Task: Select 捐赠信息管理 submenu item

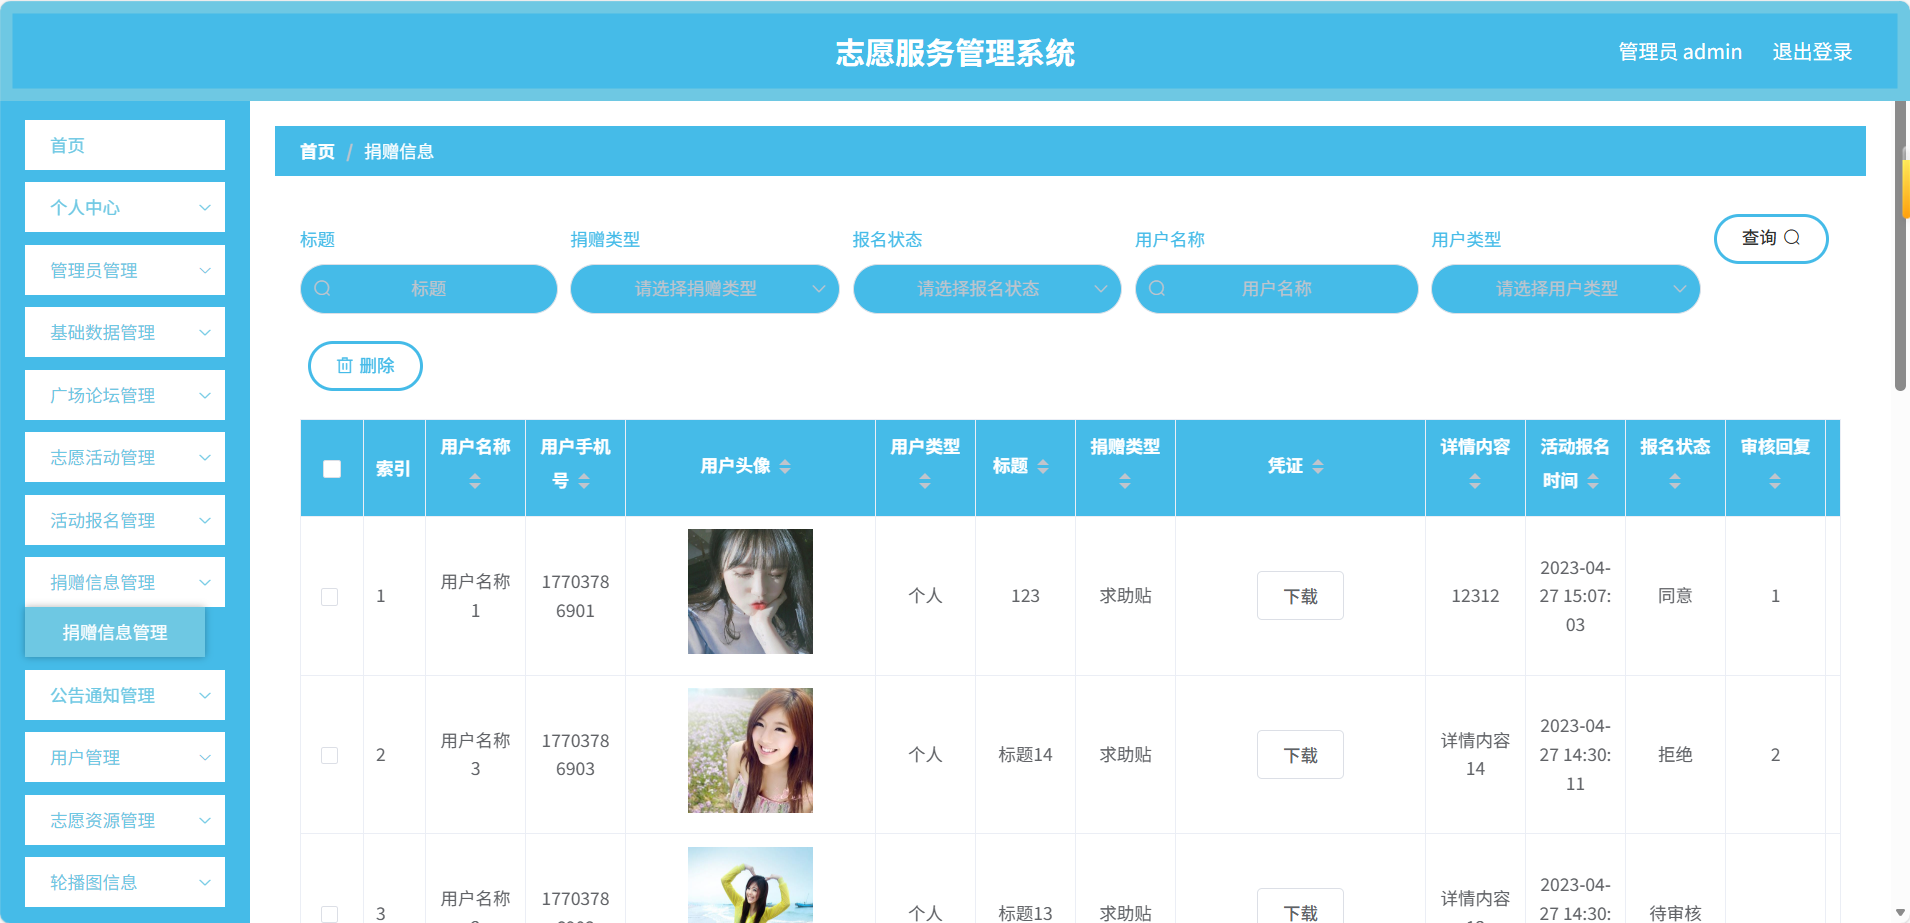Action: coord(115,632)
